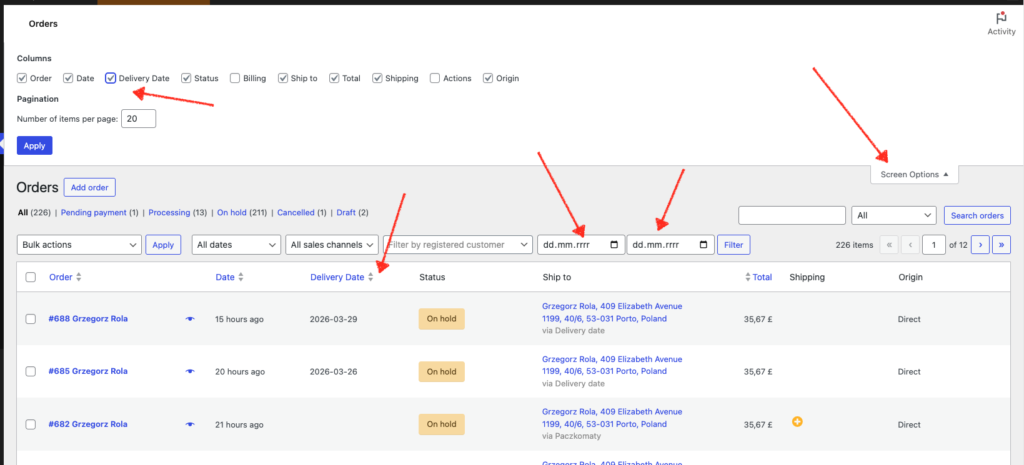Open the Bulk actions dropdown
The height and width of the screenshot is (465, 1024).
click(79, 245)
